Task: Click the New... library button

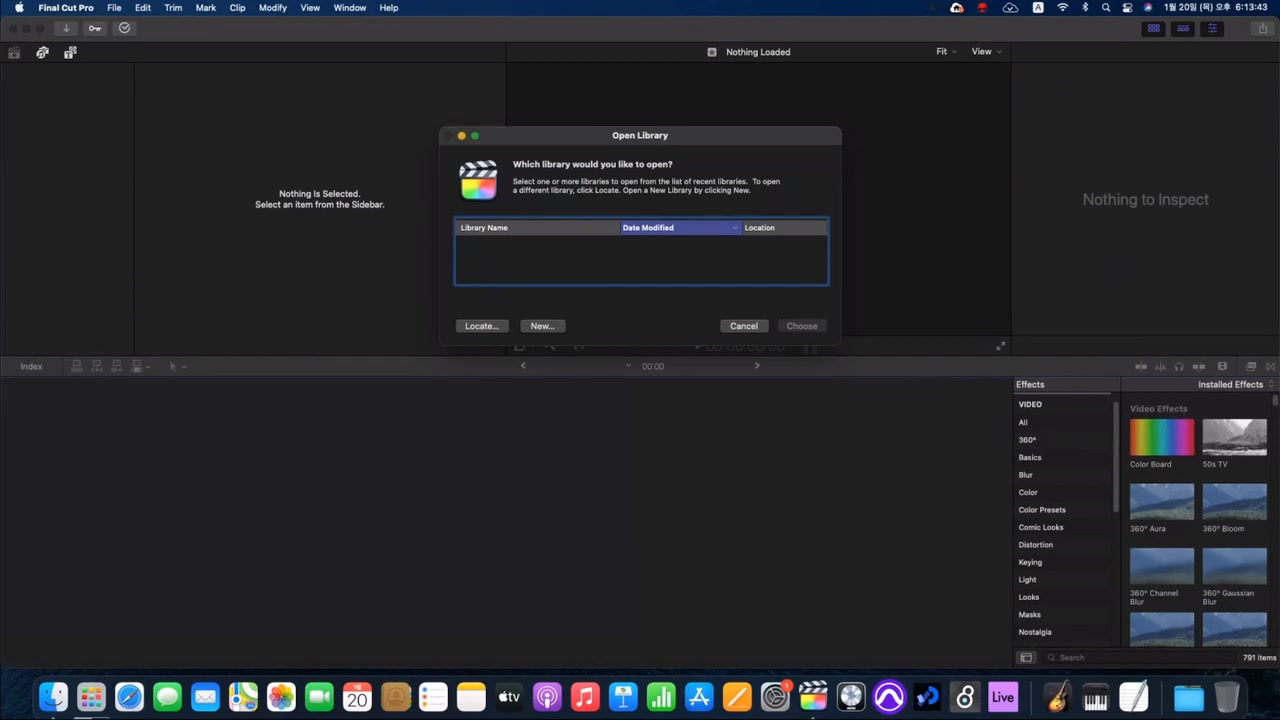Action: pyautogui.click(x=542, y=326)
